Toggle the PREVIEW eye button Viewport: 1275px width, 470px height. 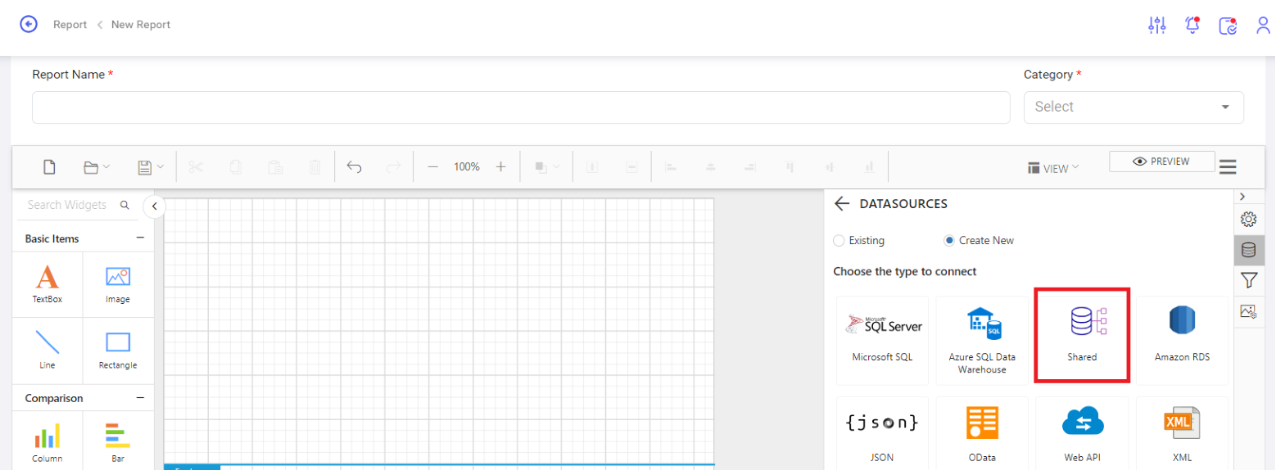click(1162, 161)
